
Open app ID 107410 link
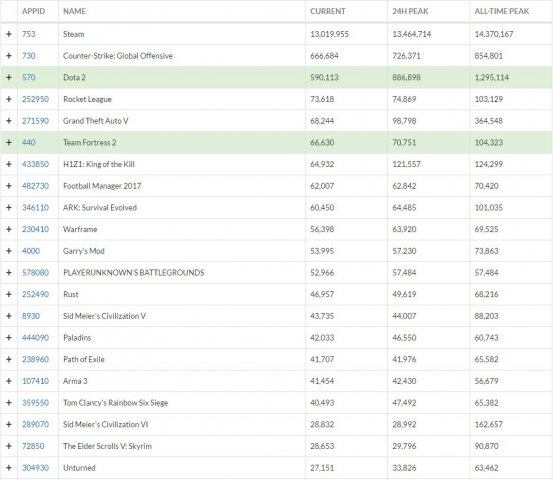coord(35,381)
